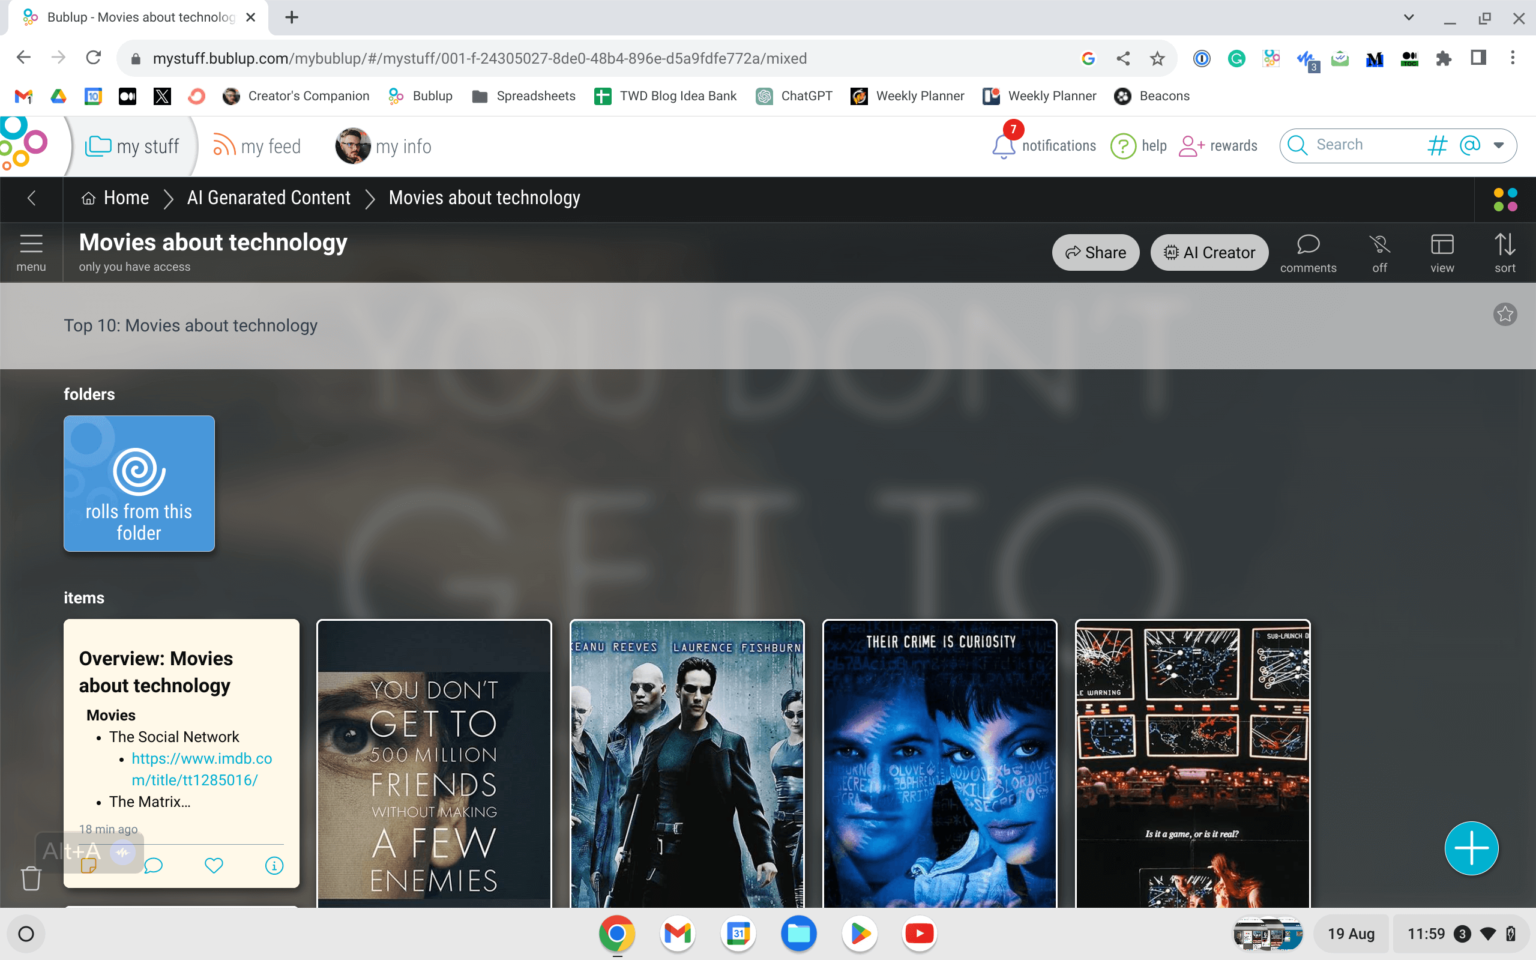Image resolution: width=1536 pixels, height=960 pixels.
Task: Open the hamburger menu
Action: point(31,245)
